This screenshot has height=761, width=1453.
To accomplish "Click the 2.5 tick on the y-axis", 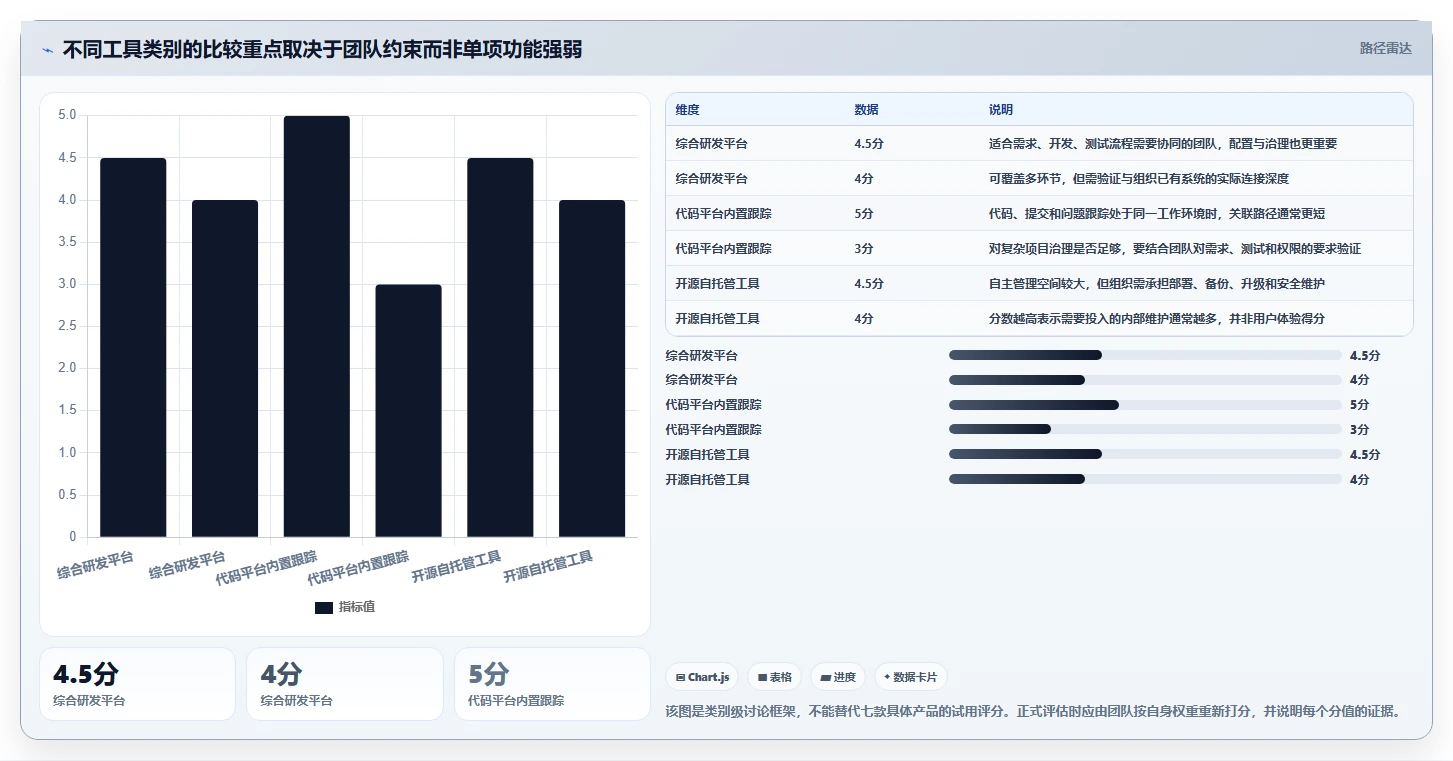I will pos(67,326).
